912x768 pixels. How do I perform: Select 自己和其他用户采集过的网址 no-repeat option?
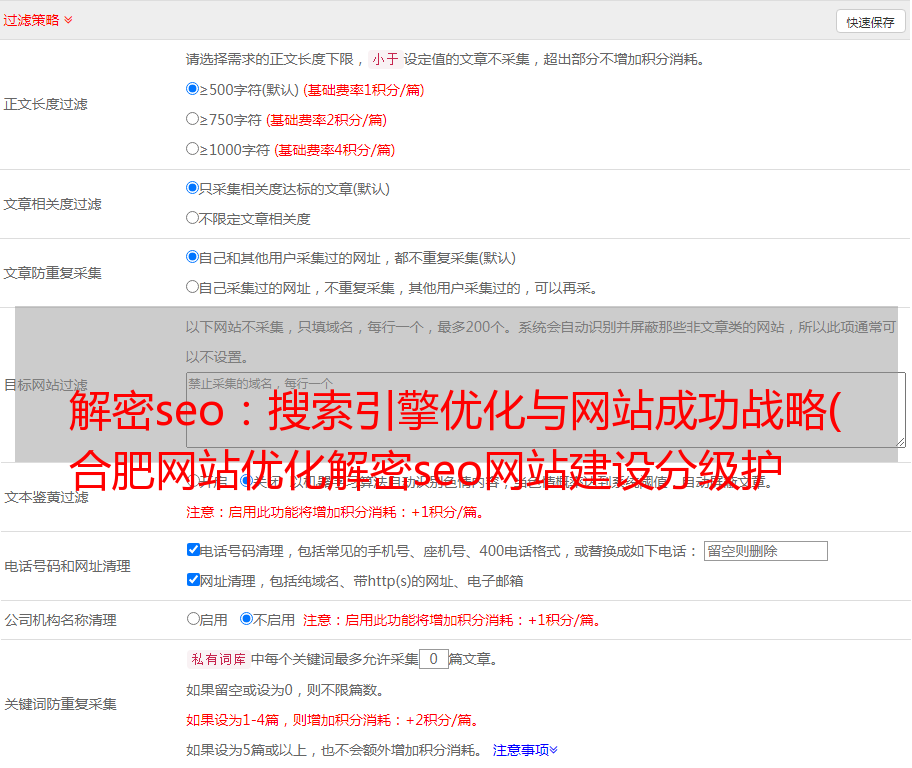193,257
